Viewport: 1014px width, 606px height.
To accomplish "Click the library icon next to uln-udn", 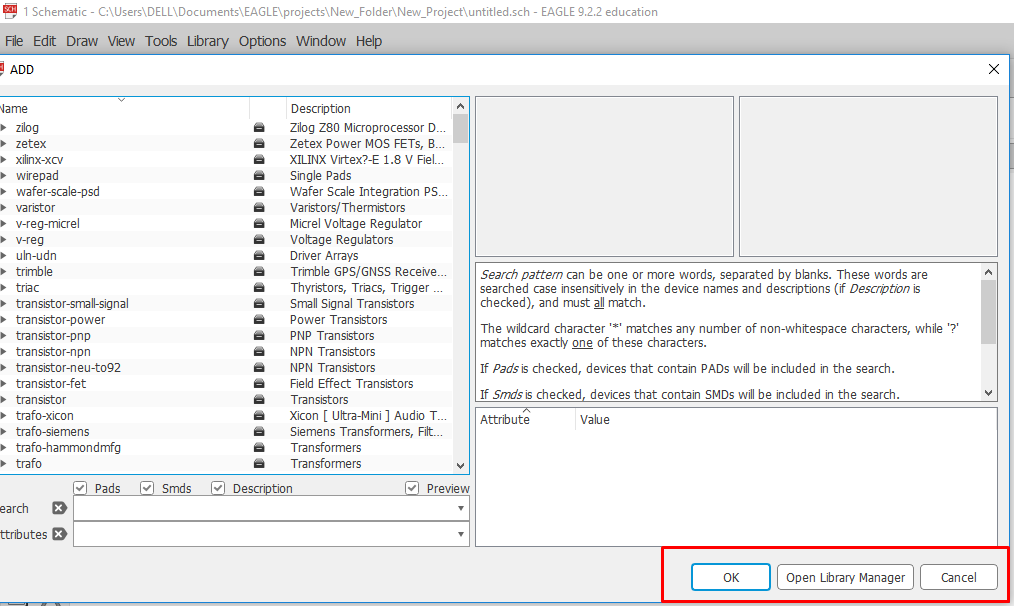I will point(259,255).
